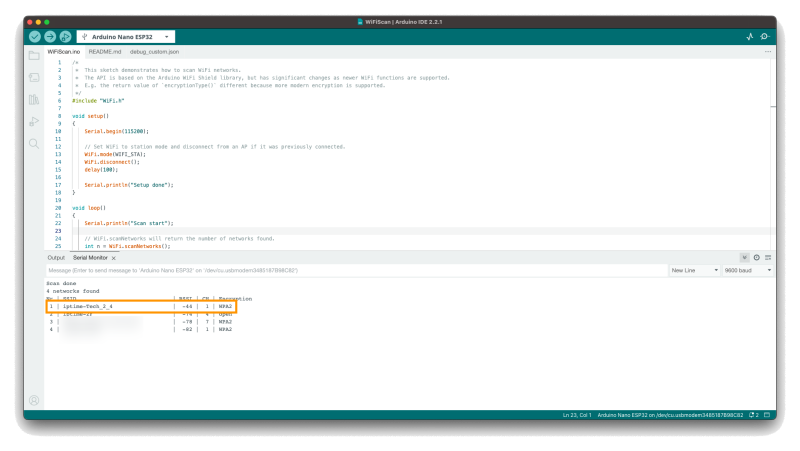
Task: Open the Library Manager sidebar icon
Action: coord(34,99)
